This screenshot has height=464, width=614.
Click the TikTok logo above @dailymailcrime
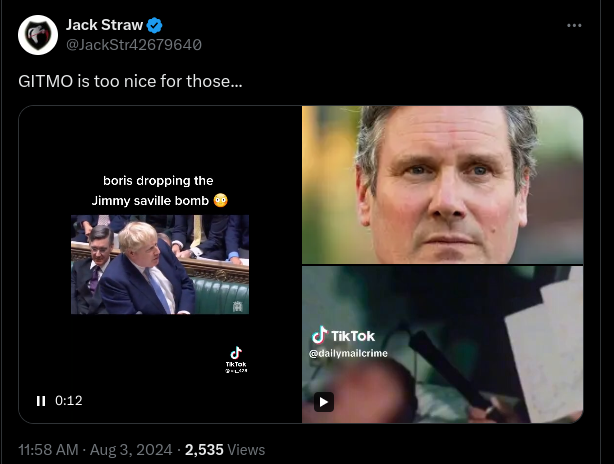pyautogui.click(x=342, y=336)
